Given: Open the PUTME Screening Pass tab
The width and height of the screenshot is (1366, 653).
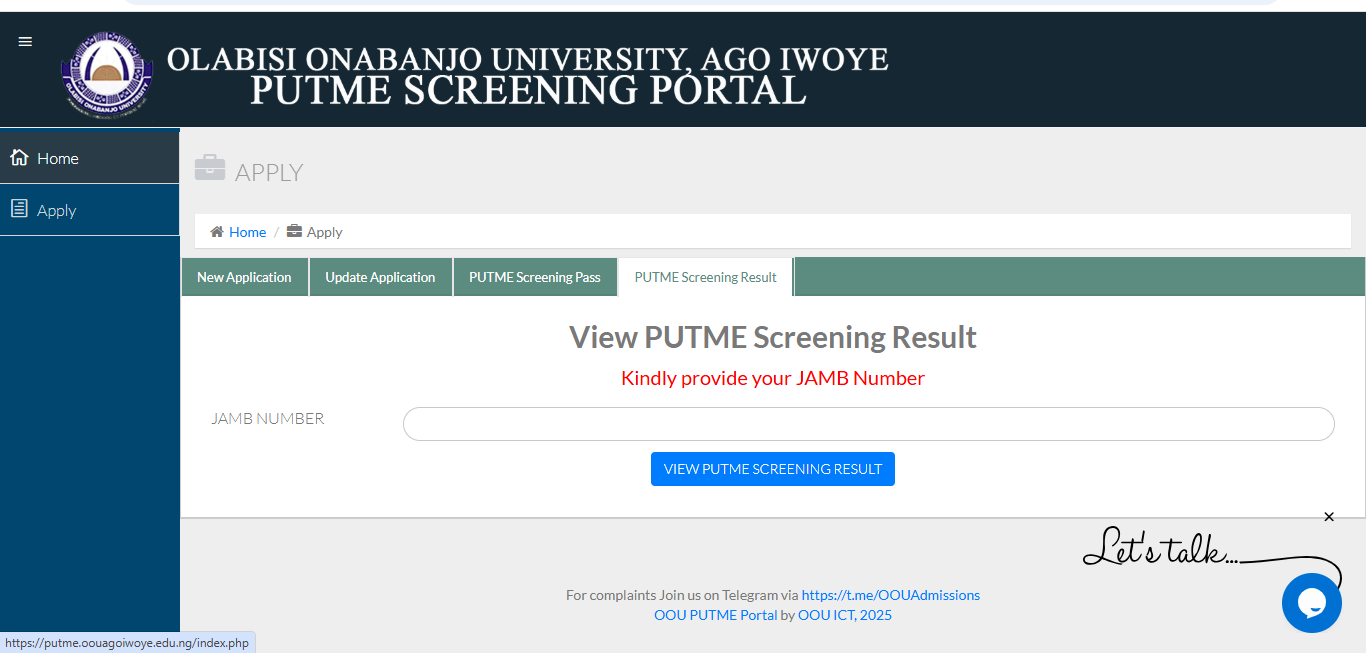Looking at the screenshot, I should pyautogui.click(x=535, y=276).
